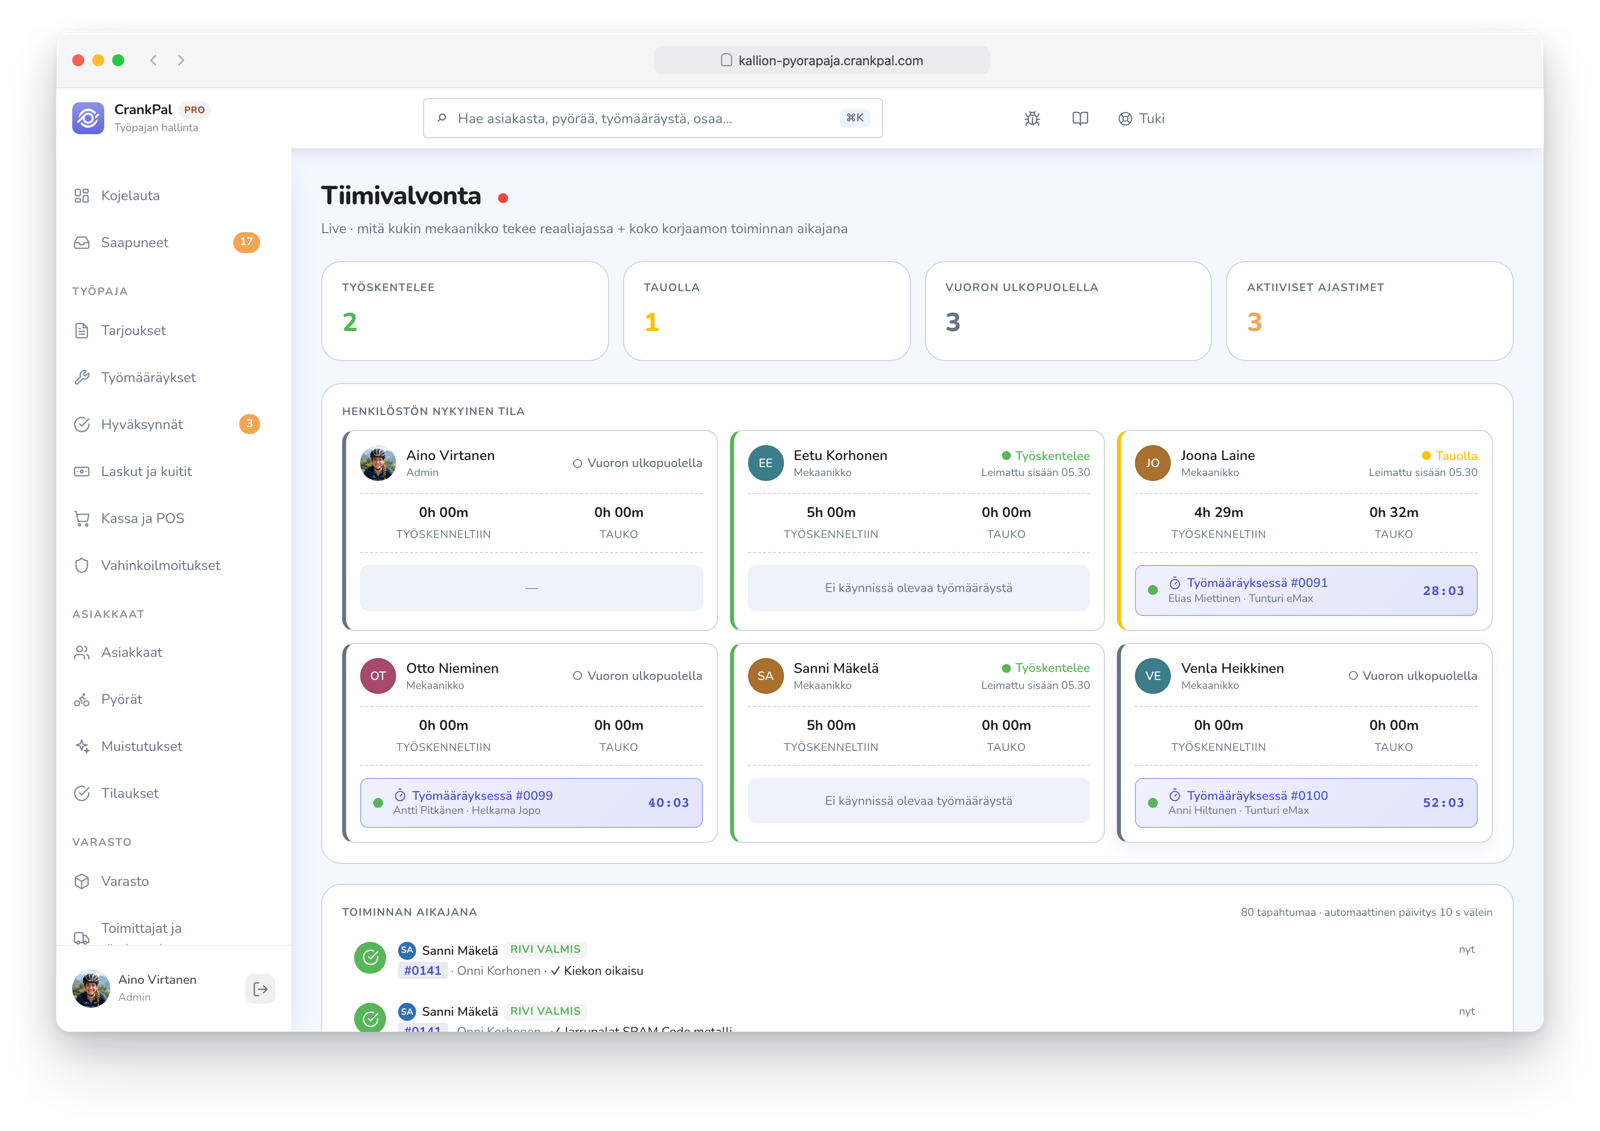The image size is (1600, 1131).
Task: Click the Aktiiviset ajastimet summary card
Action: pyautogui.click(x=1370, y=311)
